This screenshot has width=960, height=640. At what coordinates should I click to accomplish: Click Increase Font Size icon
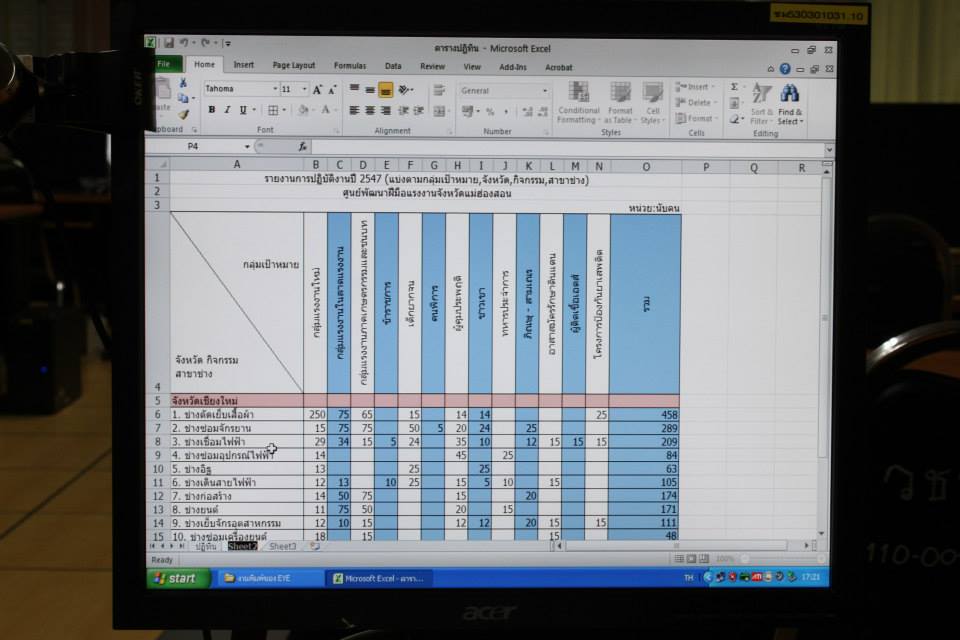318,89
